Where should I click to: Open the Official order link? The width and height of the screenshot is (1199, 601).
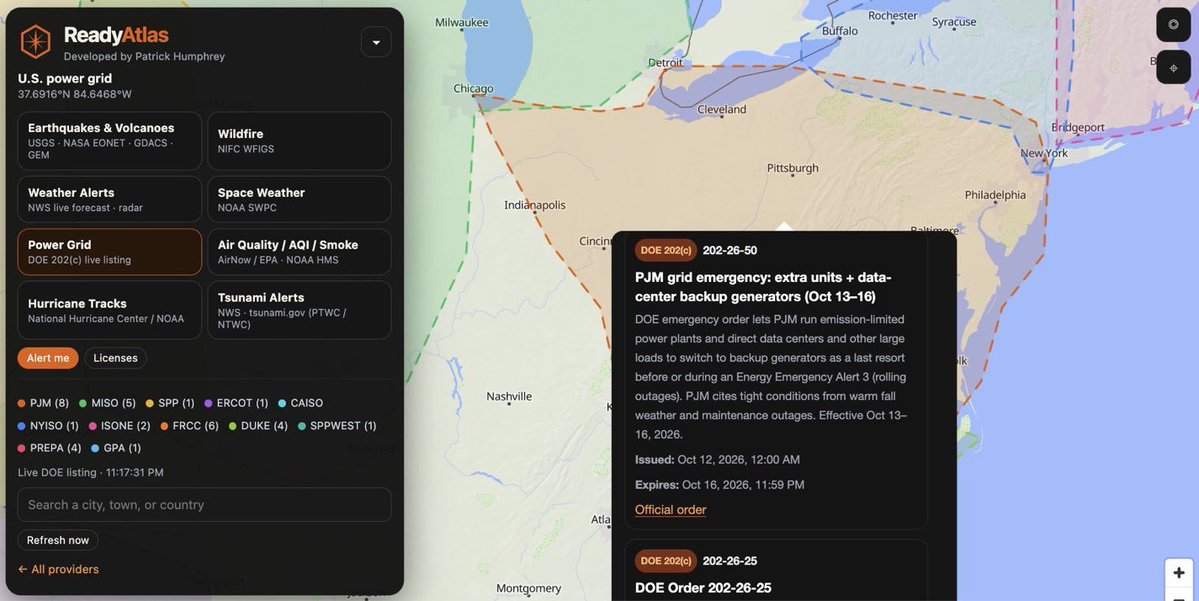(x=671, y=509)
